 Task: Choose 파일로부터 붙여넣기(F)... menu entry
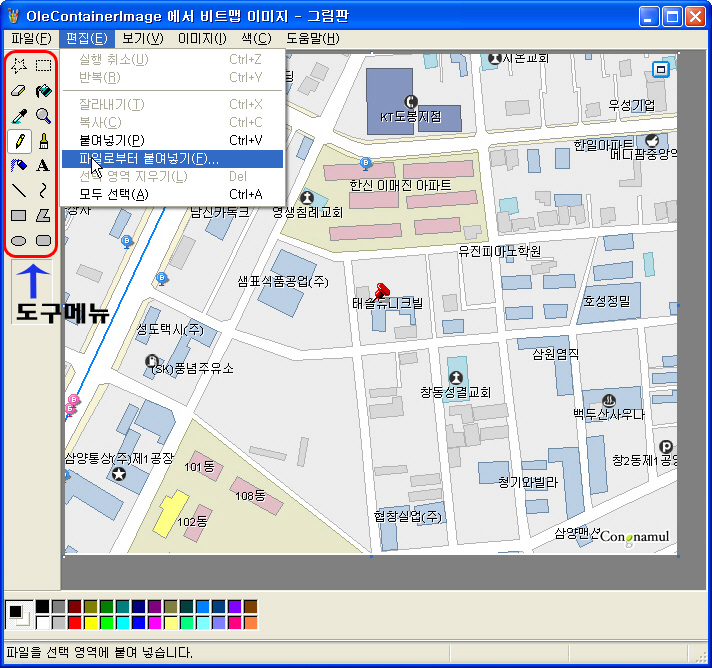[173, 158]
